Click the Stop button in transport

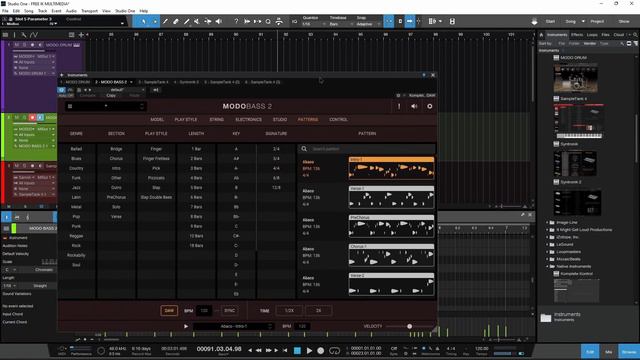[x=297, y=351]
